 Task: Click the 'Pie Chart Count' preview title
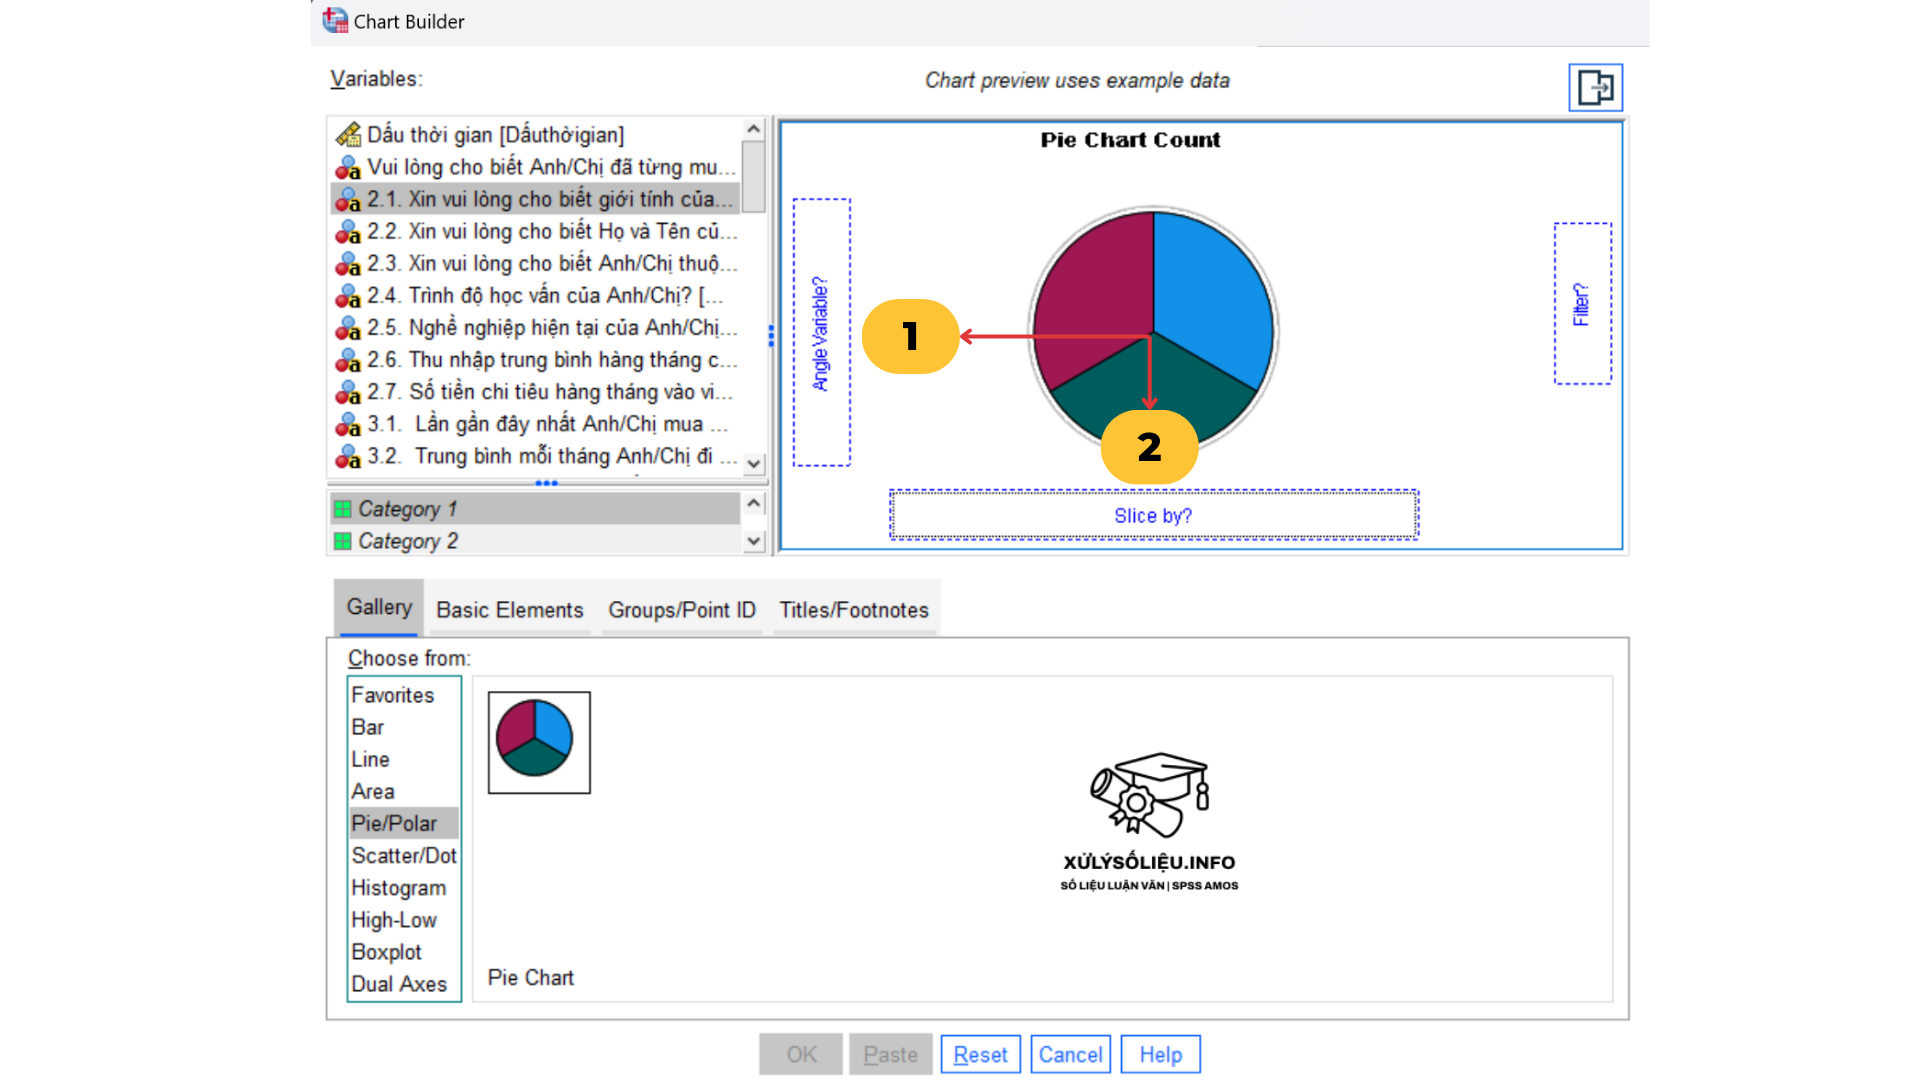[1130, 140]
